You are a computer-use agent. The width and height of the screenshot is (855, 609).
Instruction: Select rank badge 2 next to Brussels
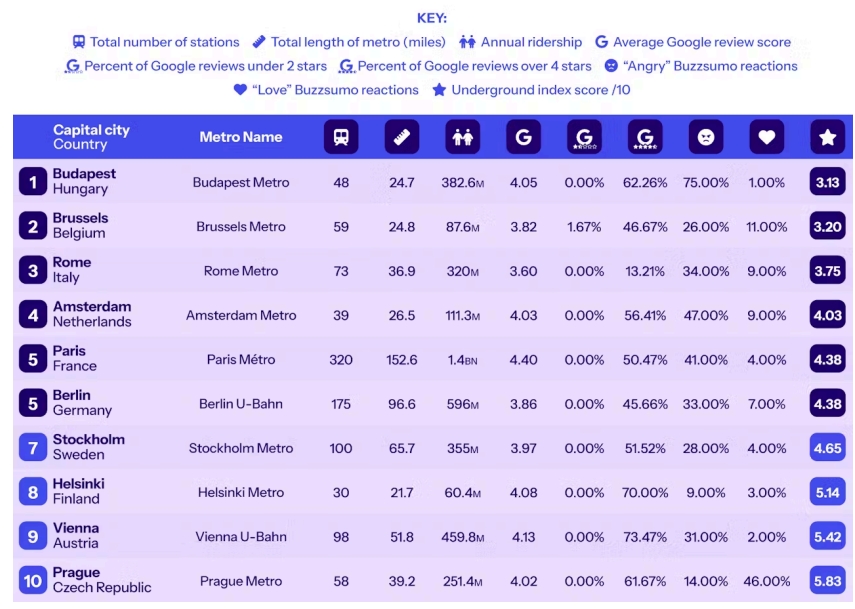click(x=33, y=226)
